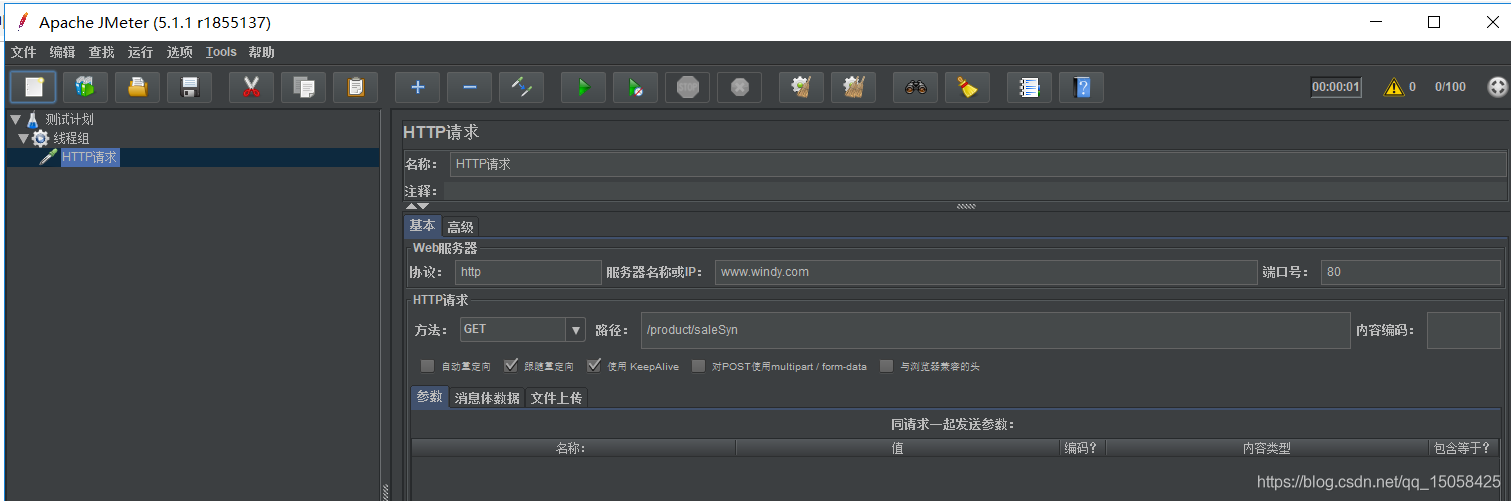Select the 消息体数据 tab
This screenshot has width=1511, height=501.
click(487, 398)
